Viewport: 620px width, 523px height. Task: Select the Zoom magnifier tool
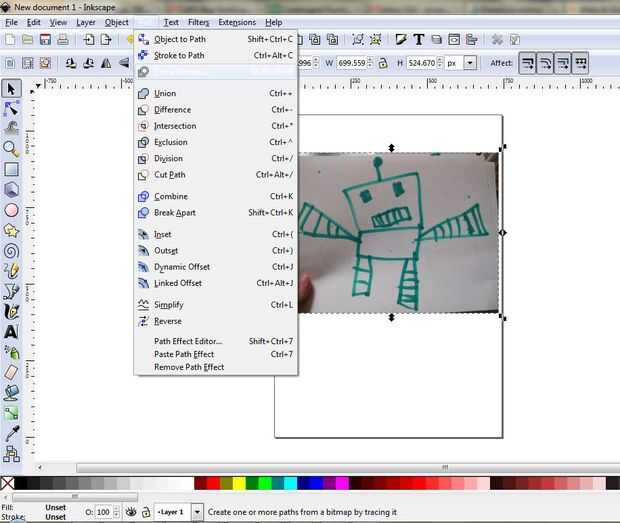[11, 149]
